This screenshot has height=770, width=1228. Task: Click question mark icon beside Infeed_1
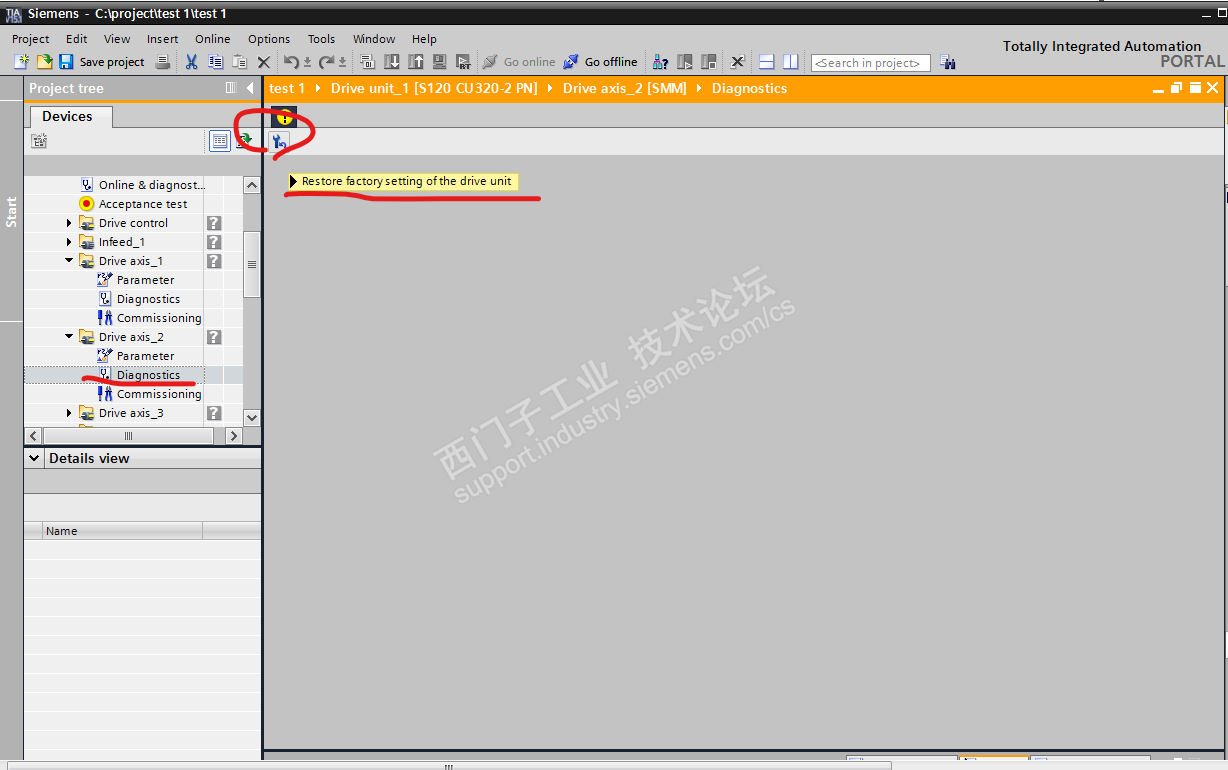(x=214, y=242)
